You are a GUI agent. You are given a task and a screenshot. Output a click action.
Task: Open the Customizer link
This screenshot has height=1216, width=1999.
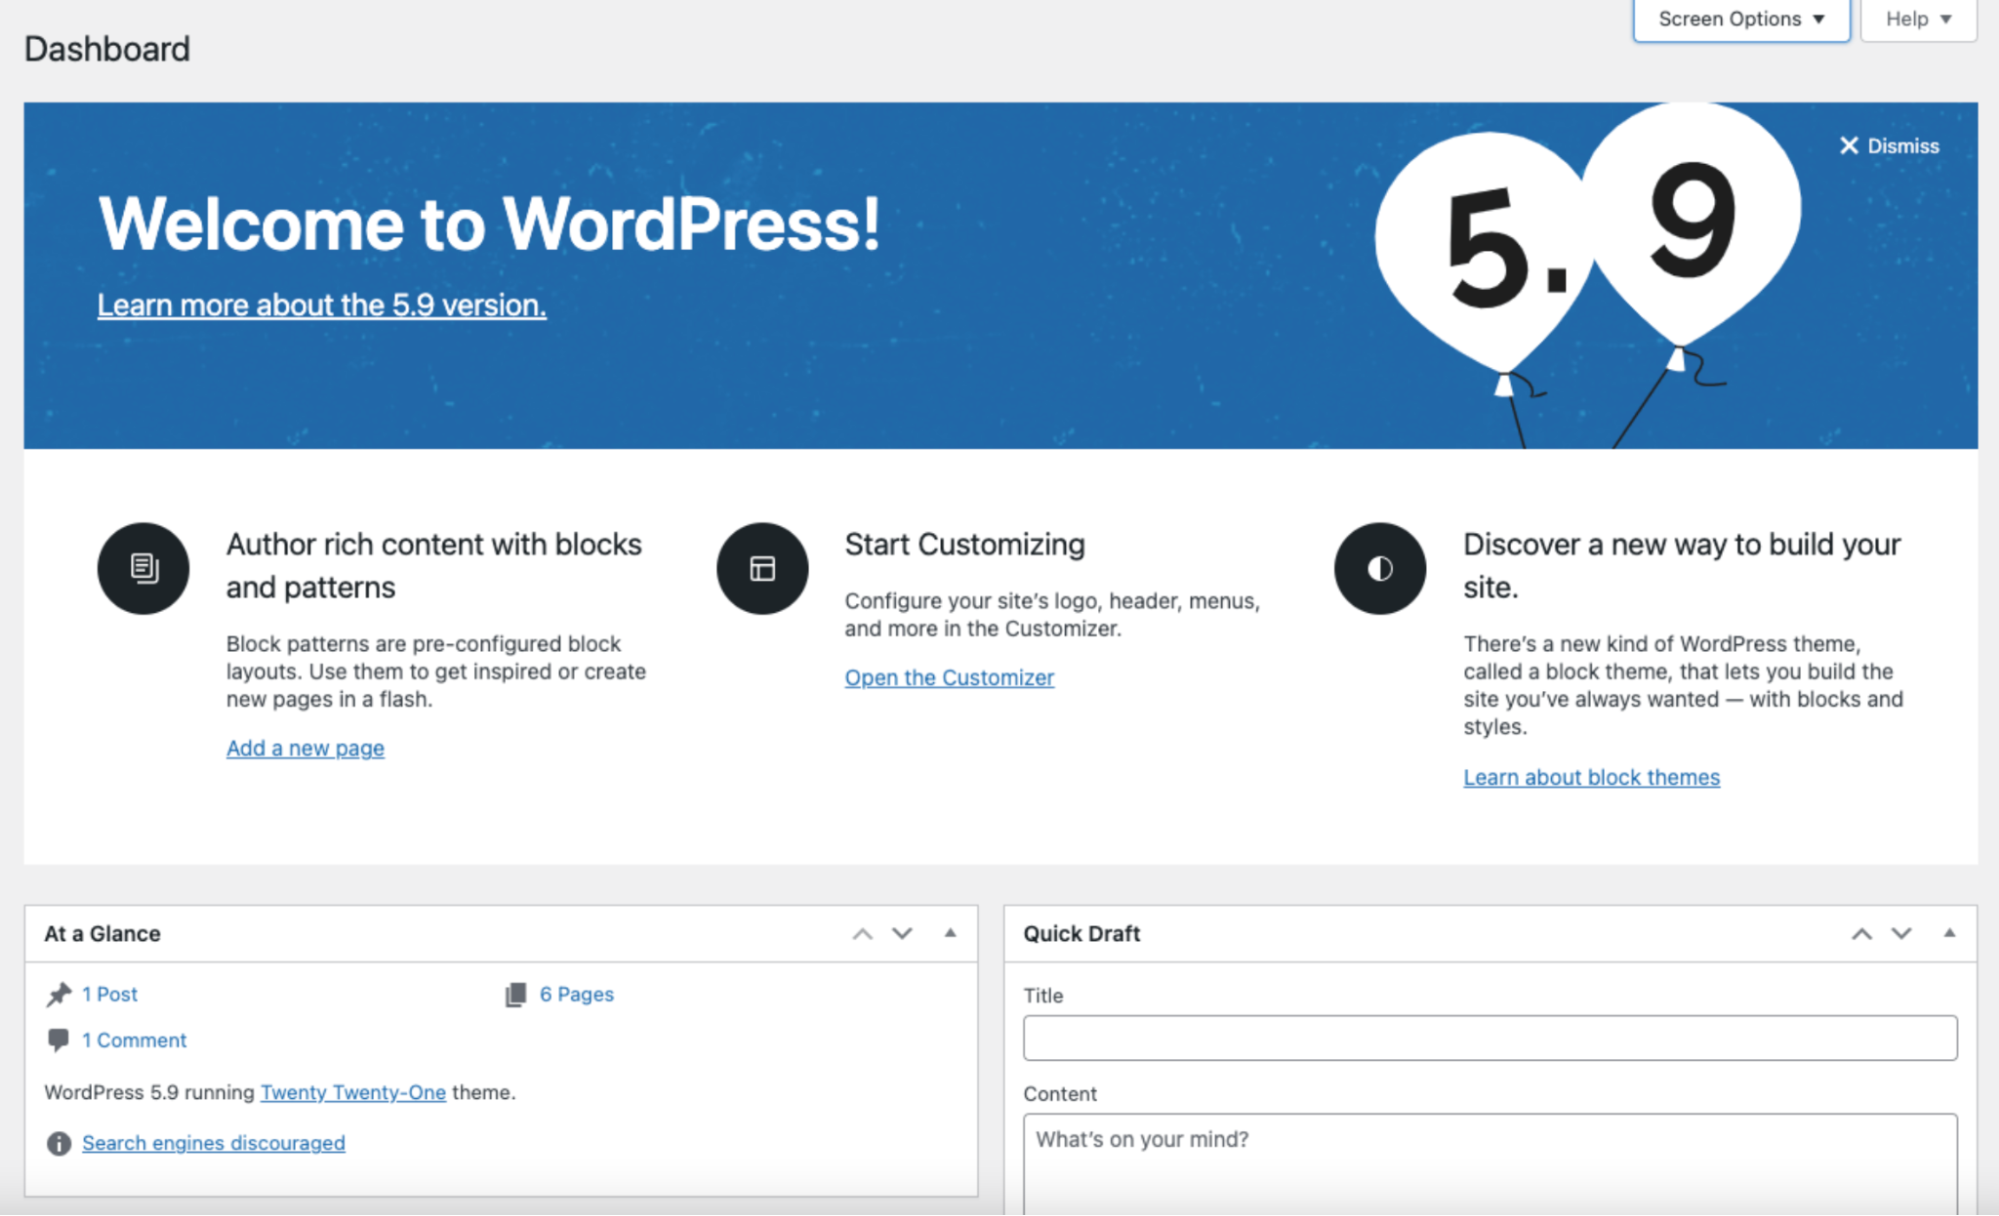click(x=948, y=678)
